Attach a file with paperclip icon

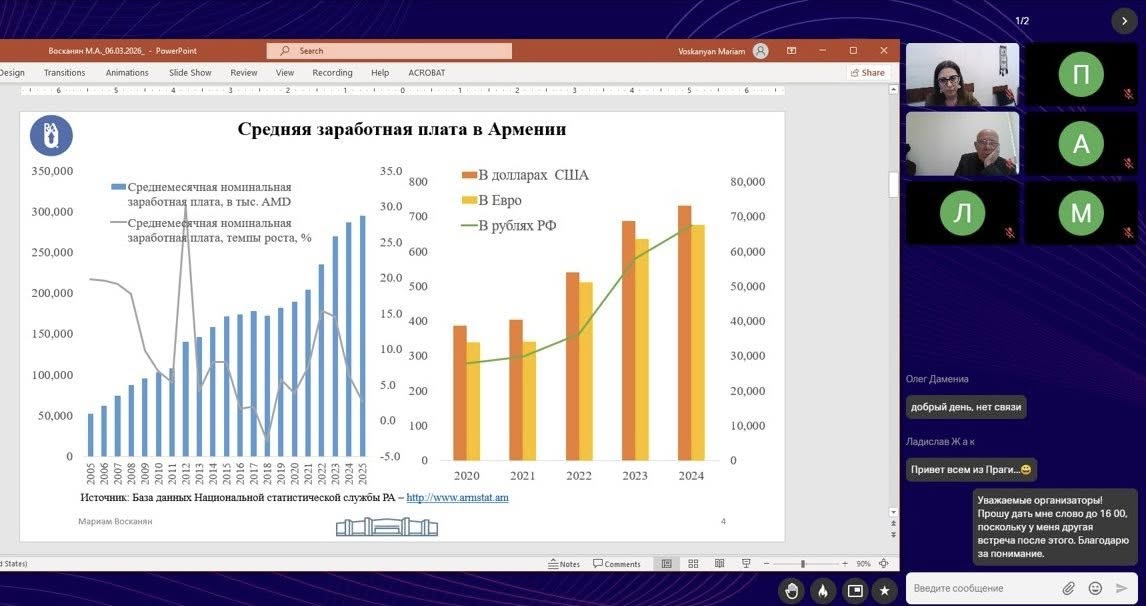coord(1068,588)
